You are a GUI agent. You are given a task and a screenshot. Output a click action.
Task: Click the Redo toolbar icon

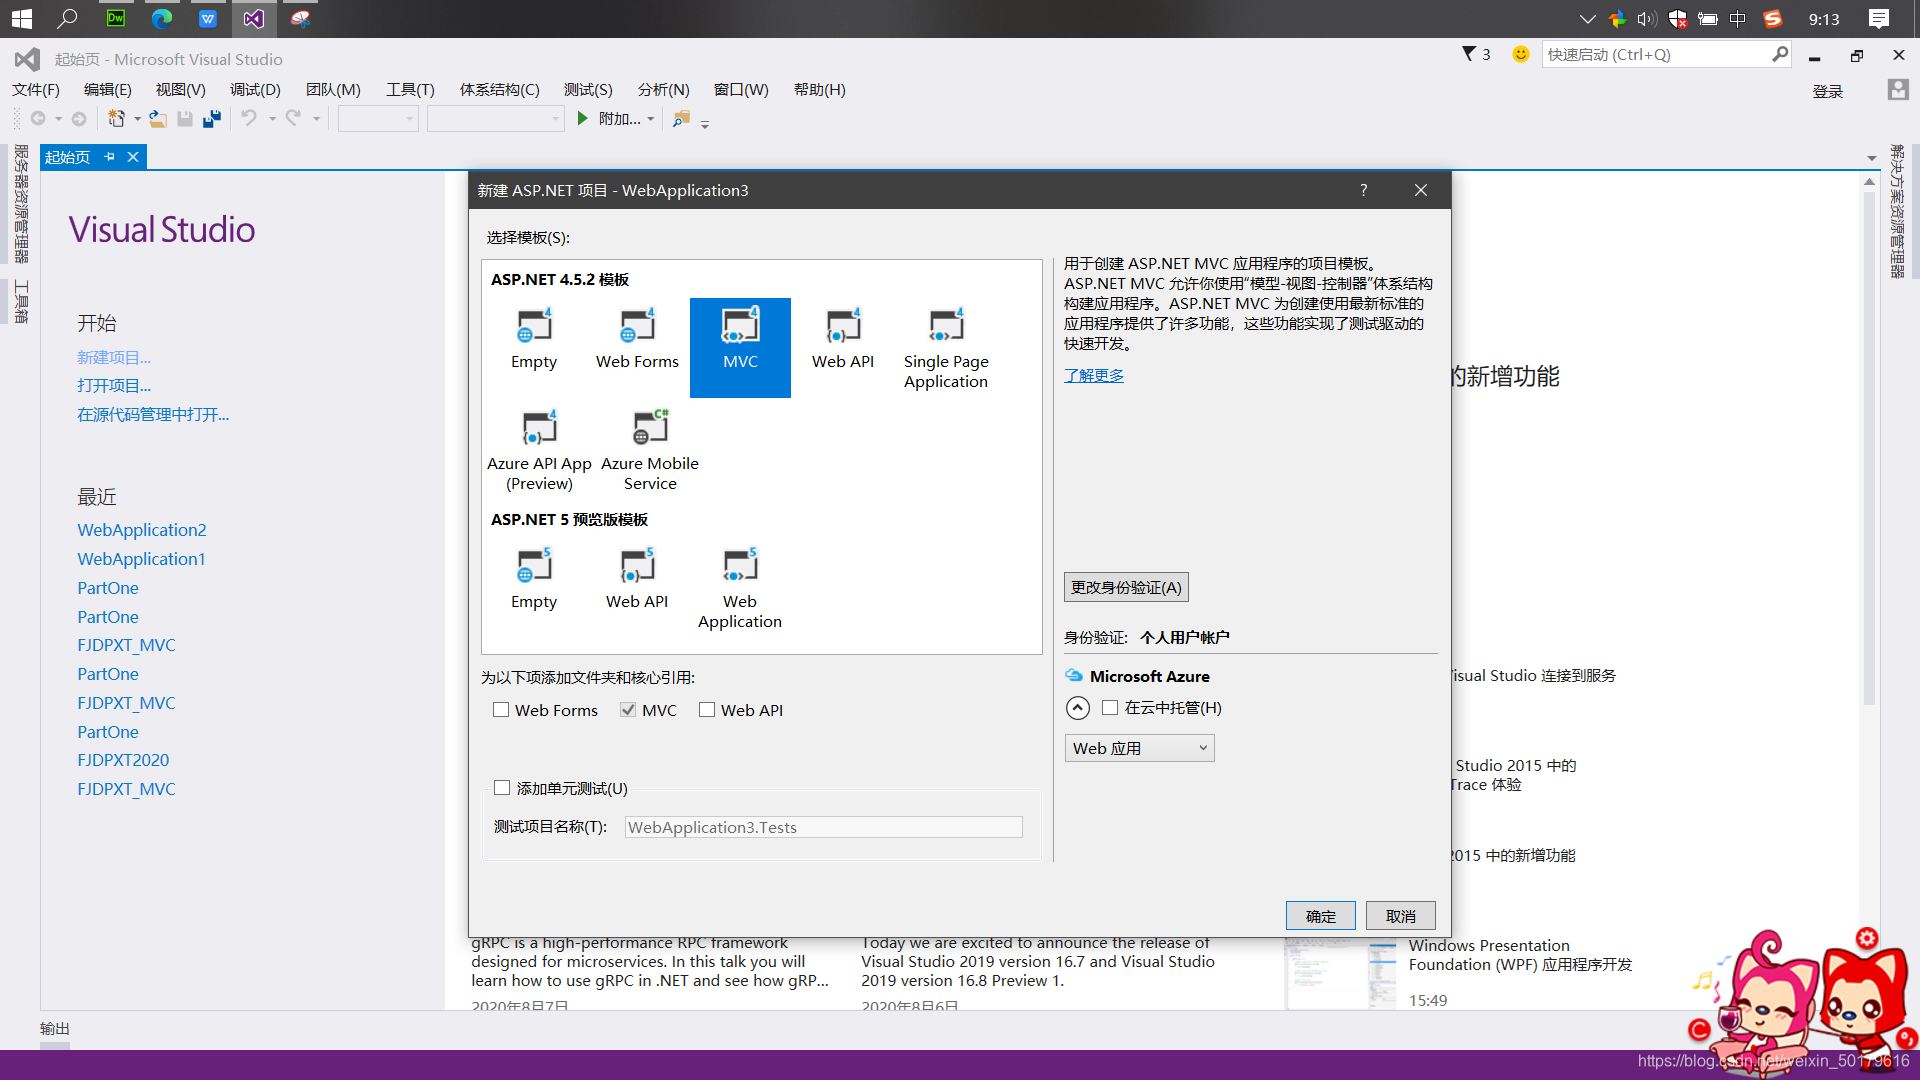click(293, 119)
